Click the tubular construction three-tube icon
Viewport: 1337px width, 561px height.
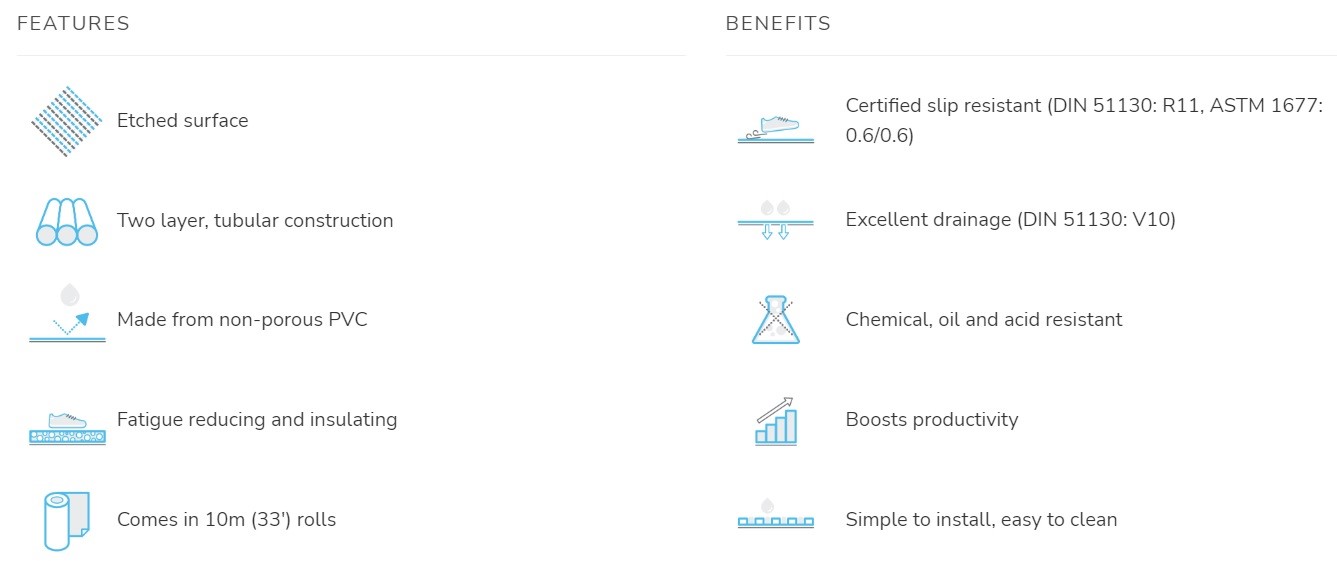click(x=67, y=221)
